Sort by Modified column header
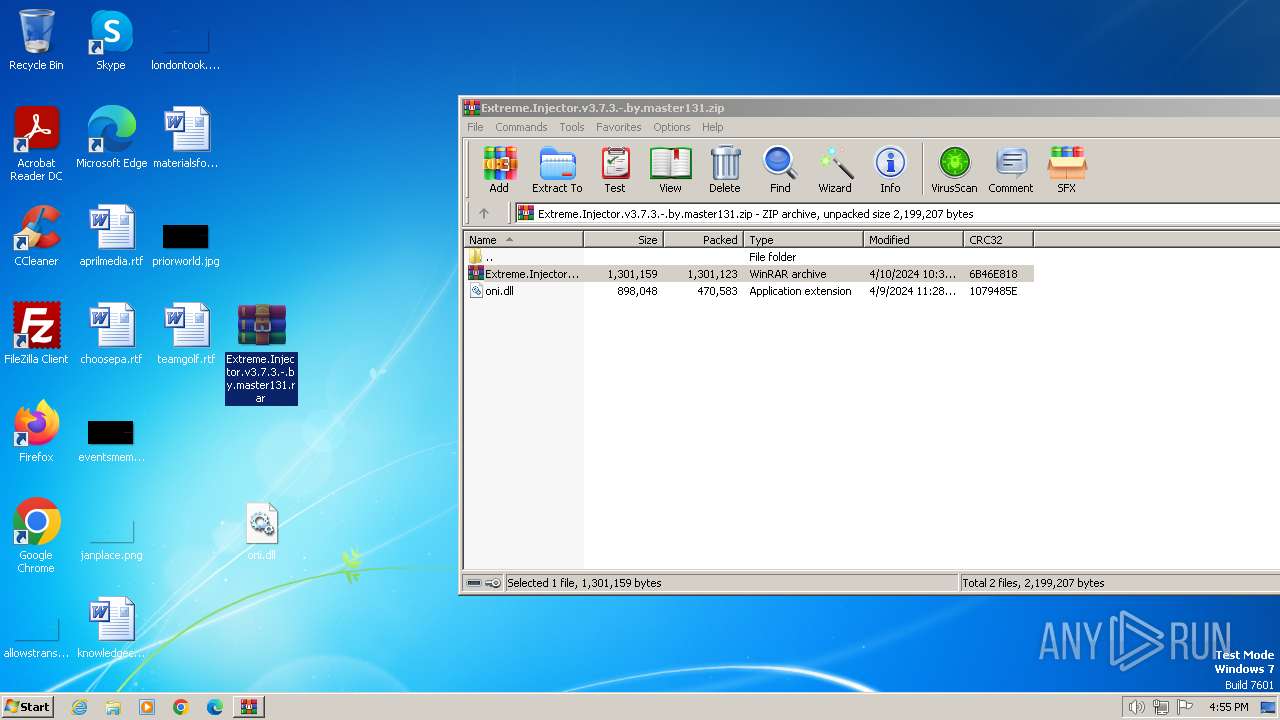This screenshot has height=720, width=1280. pyautogui.click(x=914, y=239)
